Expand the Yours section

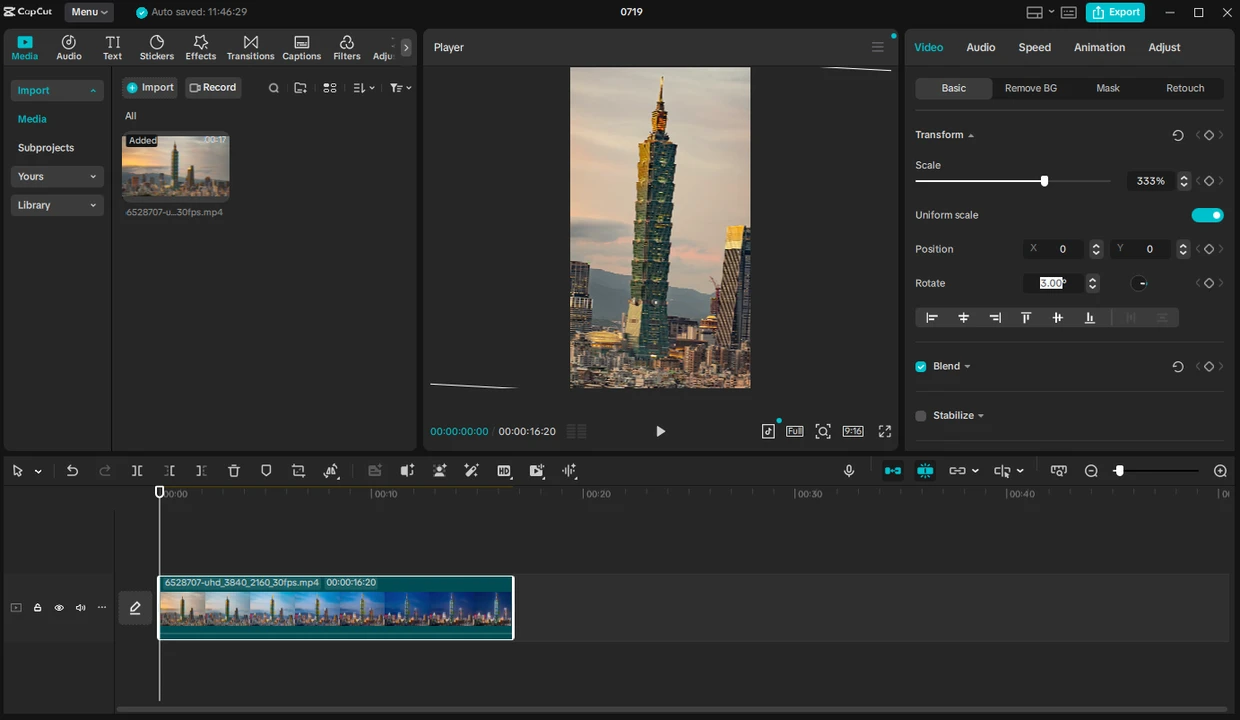[x=57, y=176]
